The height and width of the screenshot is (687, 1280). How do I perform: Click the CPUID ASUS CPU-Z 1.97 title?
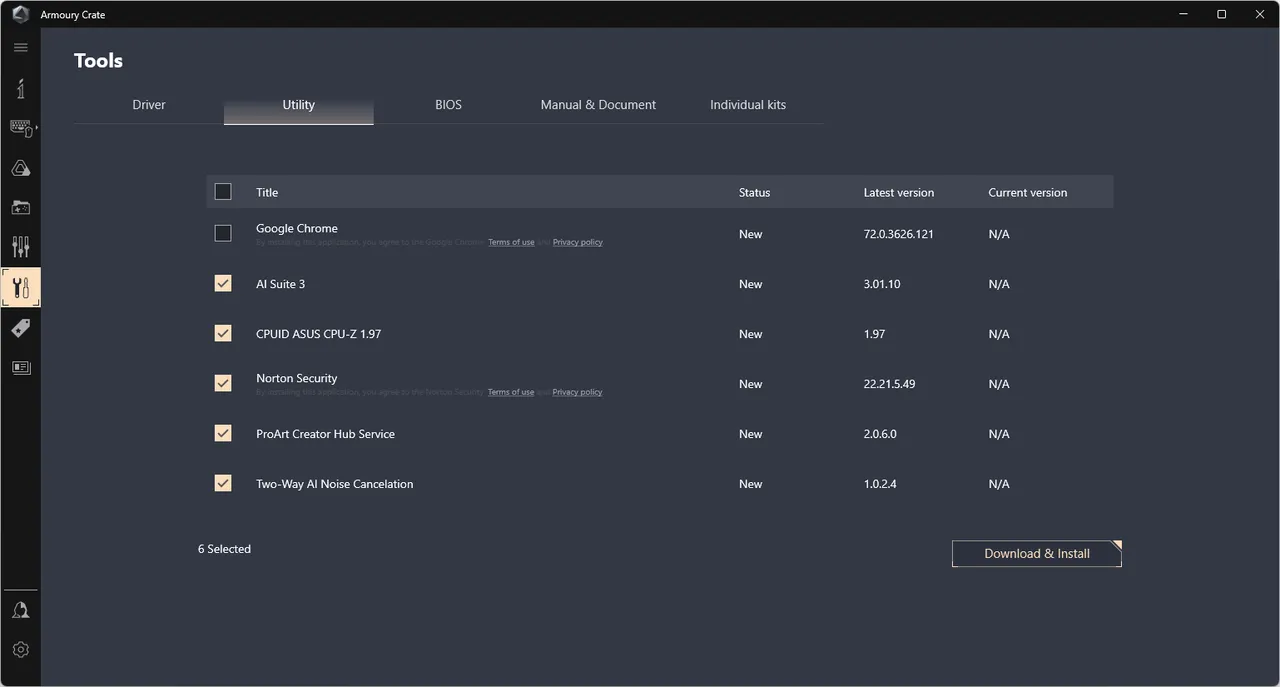pos(319,334)
